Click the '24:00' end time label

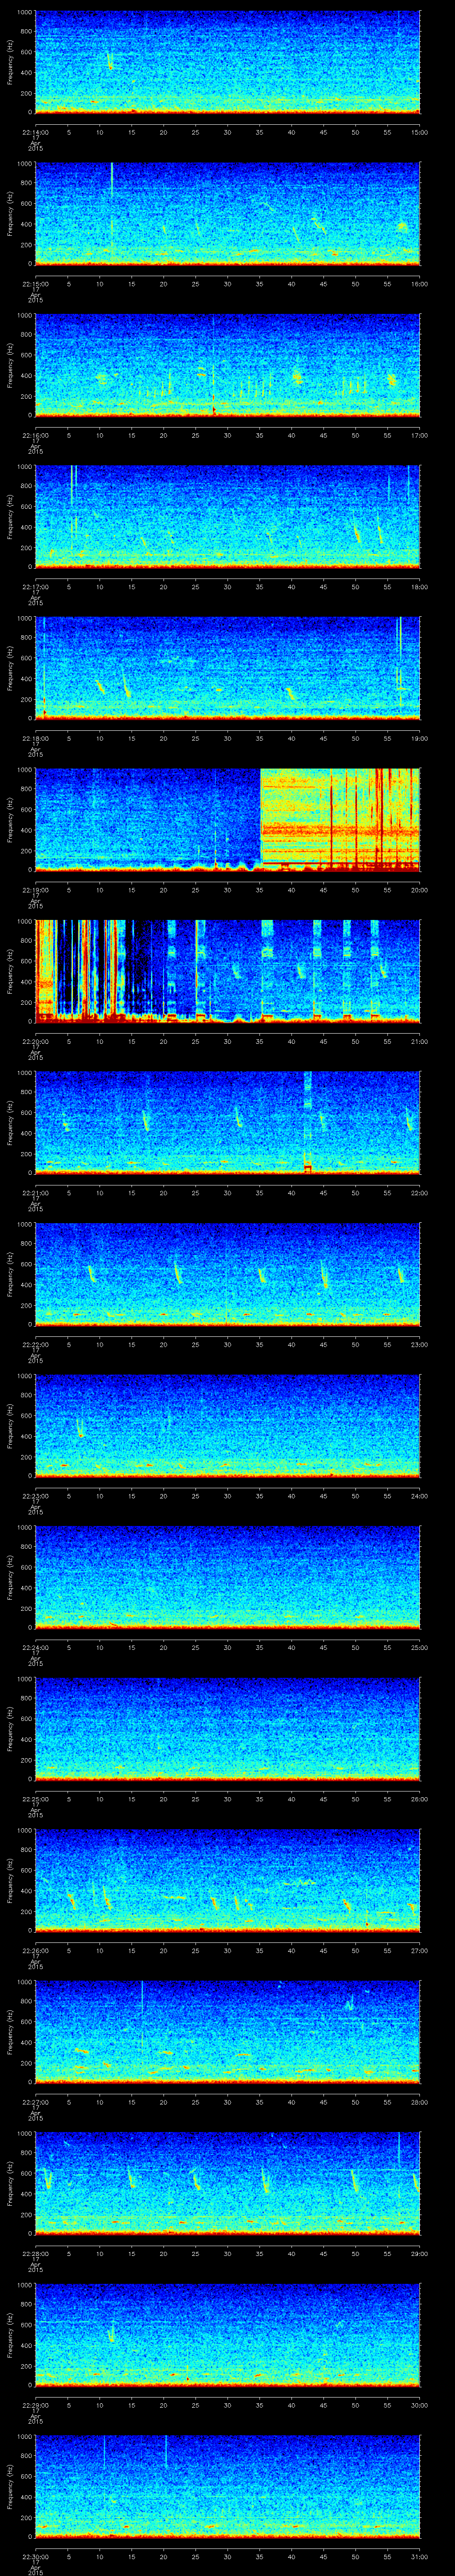coord(419,1496)
